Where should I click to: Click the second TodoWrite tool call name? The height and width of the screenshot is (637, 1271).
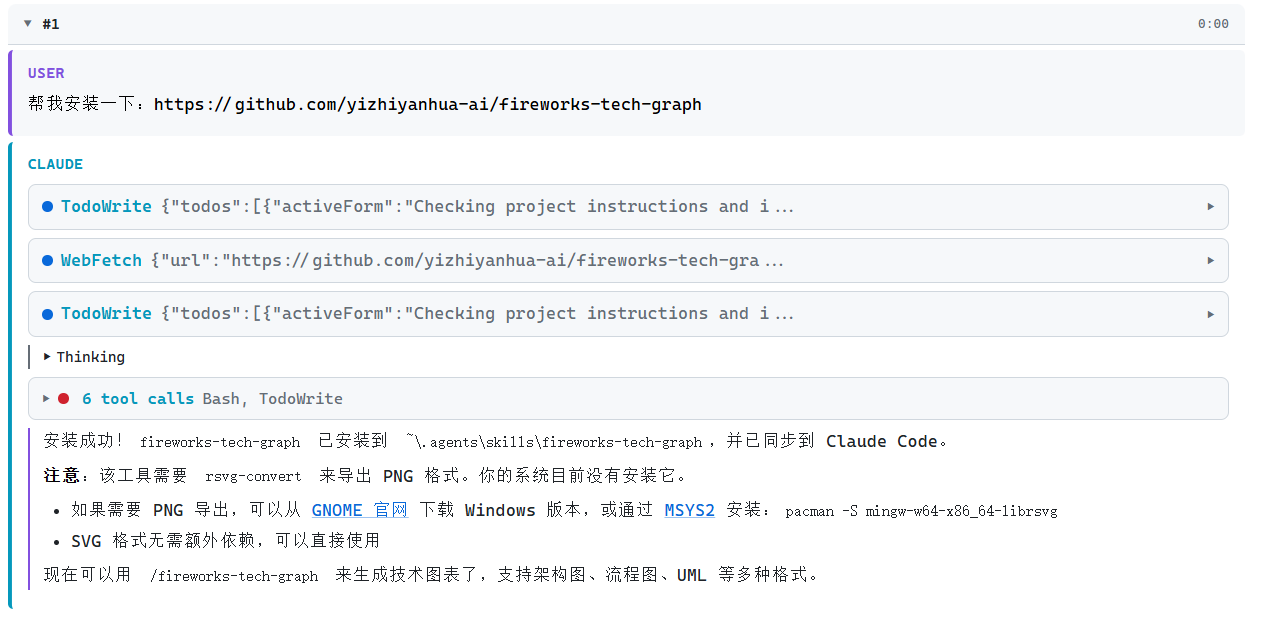[106, 314]
